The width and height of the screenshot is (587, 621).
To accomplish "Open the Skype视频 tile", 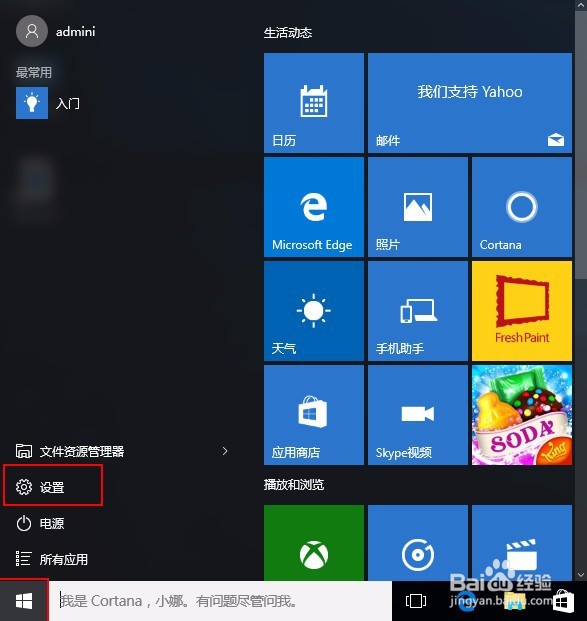I will coord(418,415).
